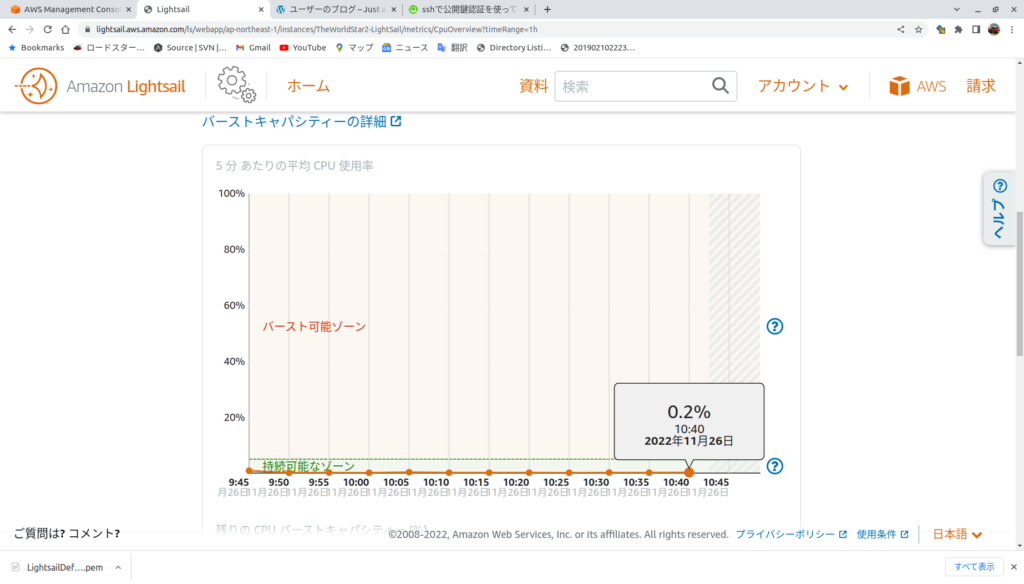
Task: Close the AWS Management Console tab
Action: coord(129,10)
